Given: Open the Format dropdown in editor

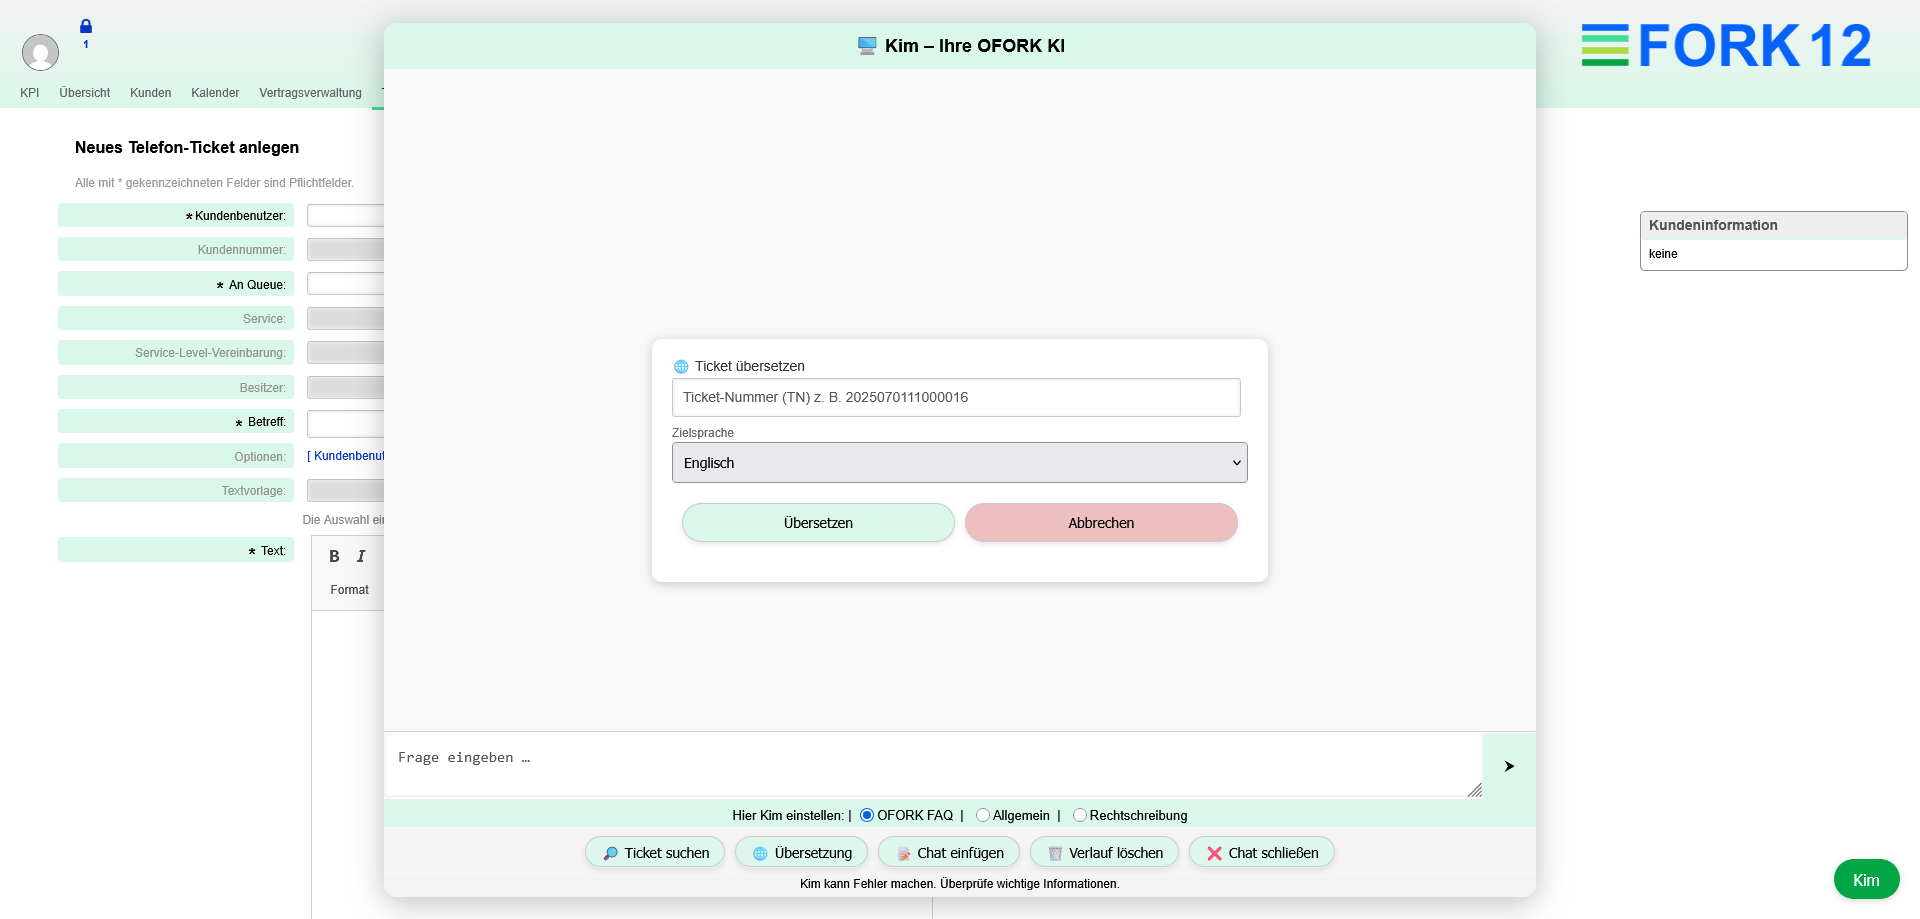Looking at the screenshot, I should point(350,590).
